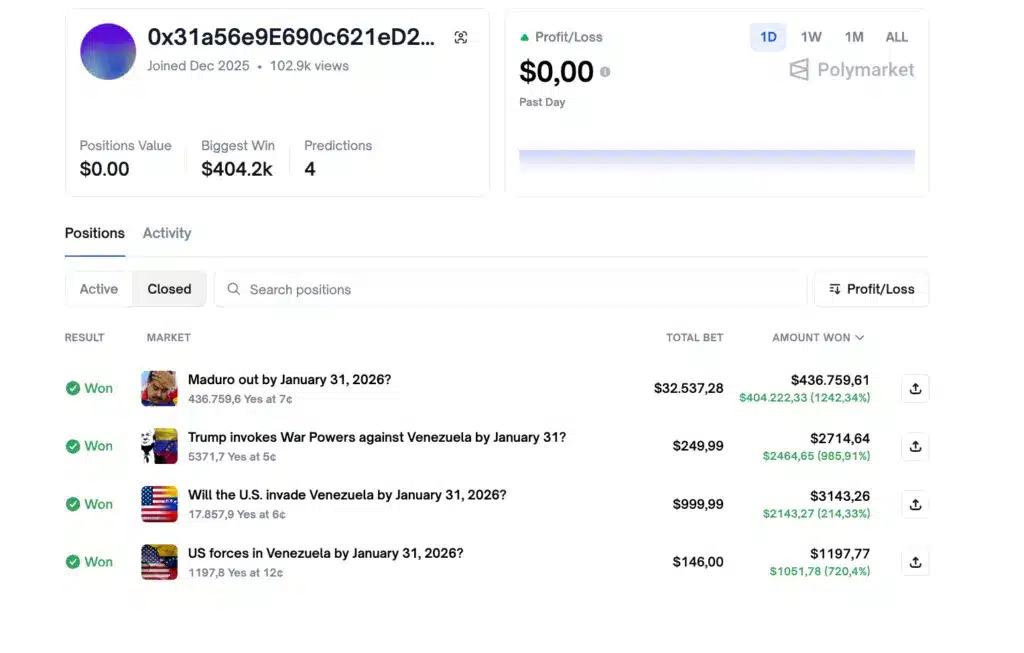Sort by the Amount Won column arrow
Viewport: 1024px width, 653px height.
point(860,338)
